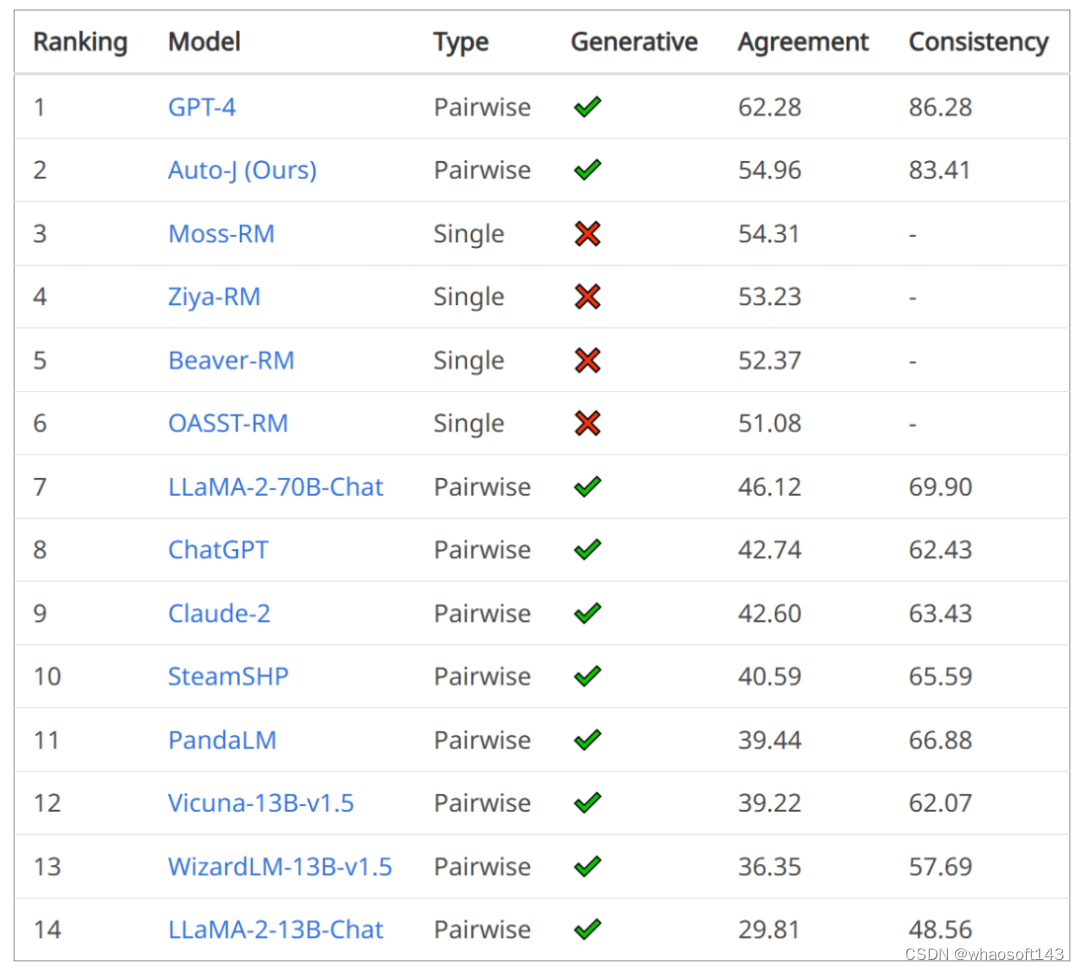Click the green checkmark in the Claude-2 row
The height and width of the screenshot is (970, 1079).
tap(588, 612)
